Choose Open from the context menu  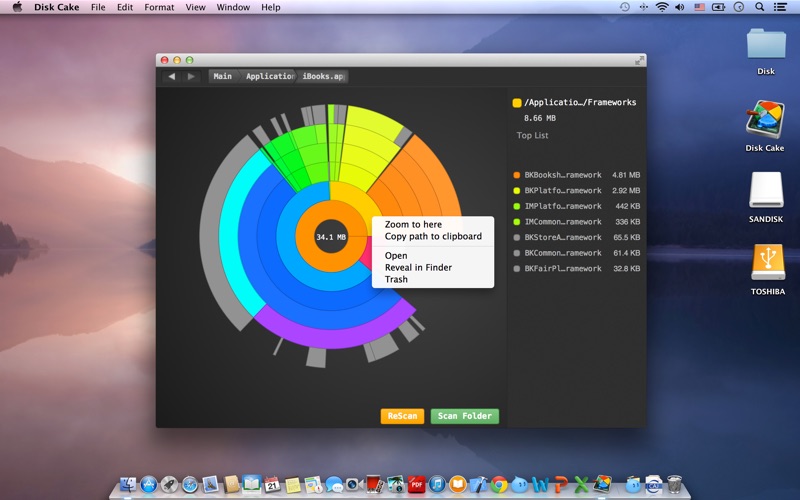396,256
